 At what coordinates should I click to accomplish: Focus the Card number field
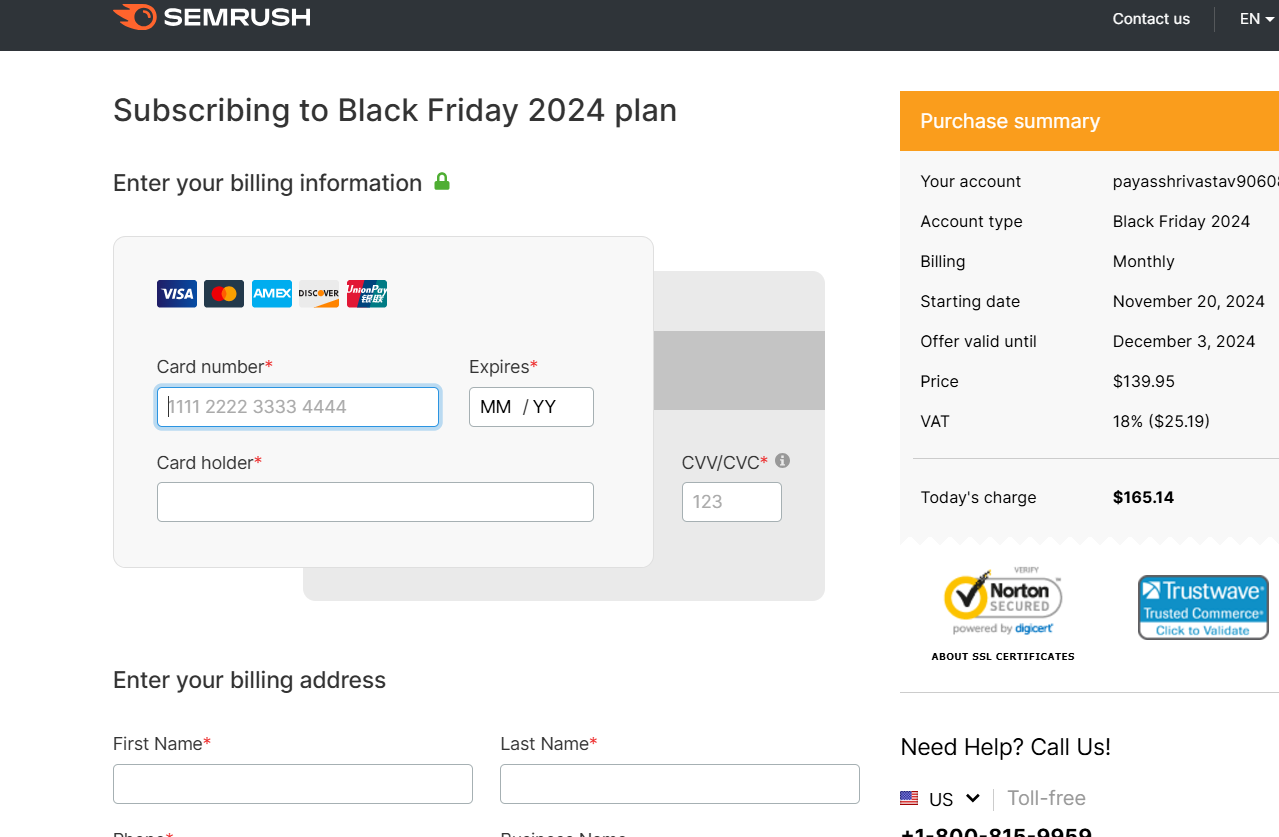298,407
